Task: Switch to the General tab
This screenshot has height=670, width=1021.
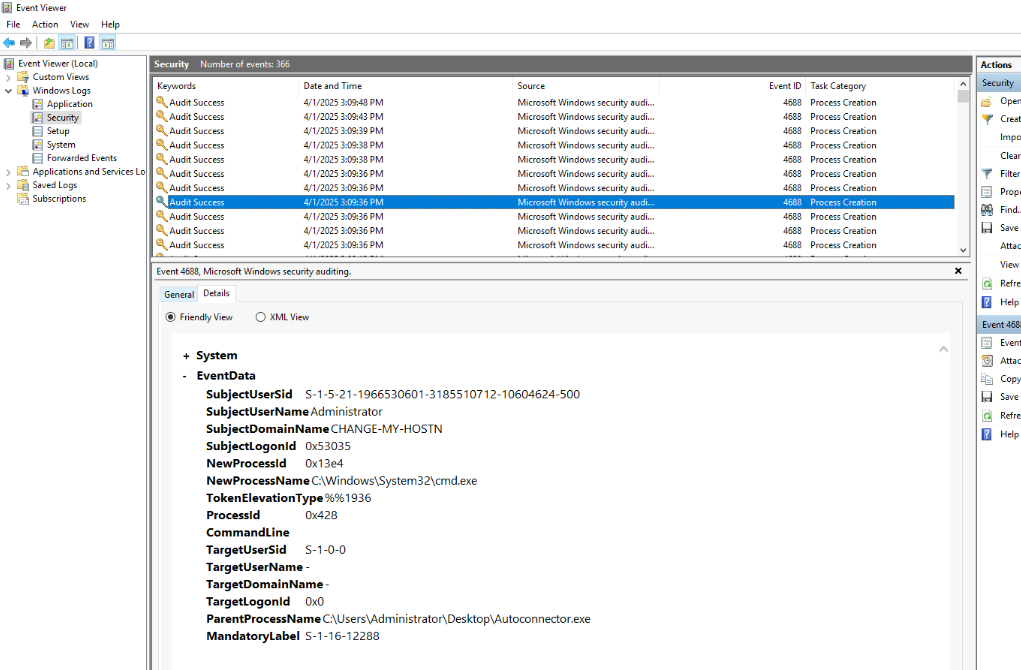Action: point(179,294)
